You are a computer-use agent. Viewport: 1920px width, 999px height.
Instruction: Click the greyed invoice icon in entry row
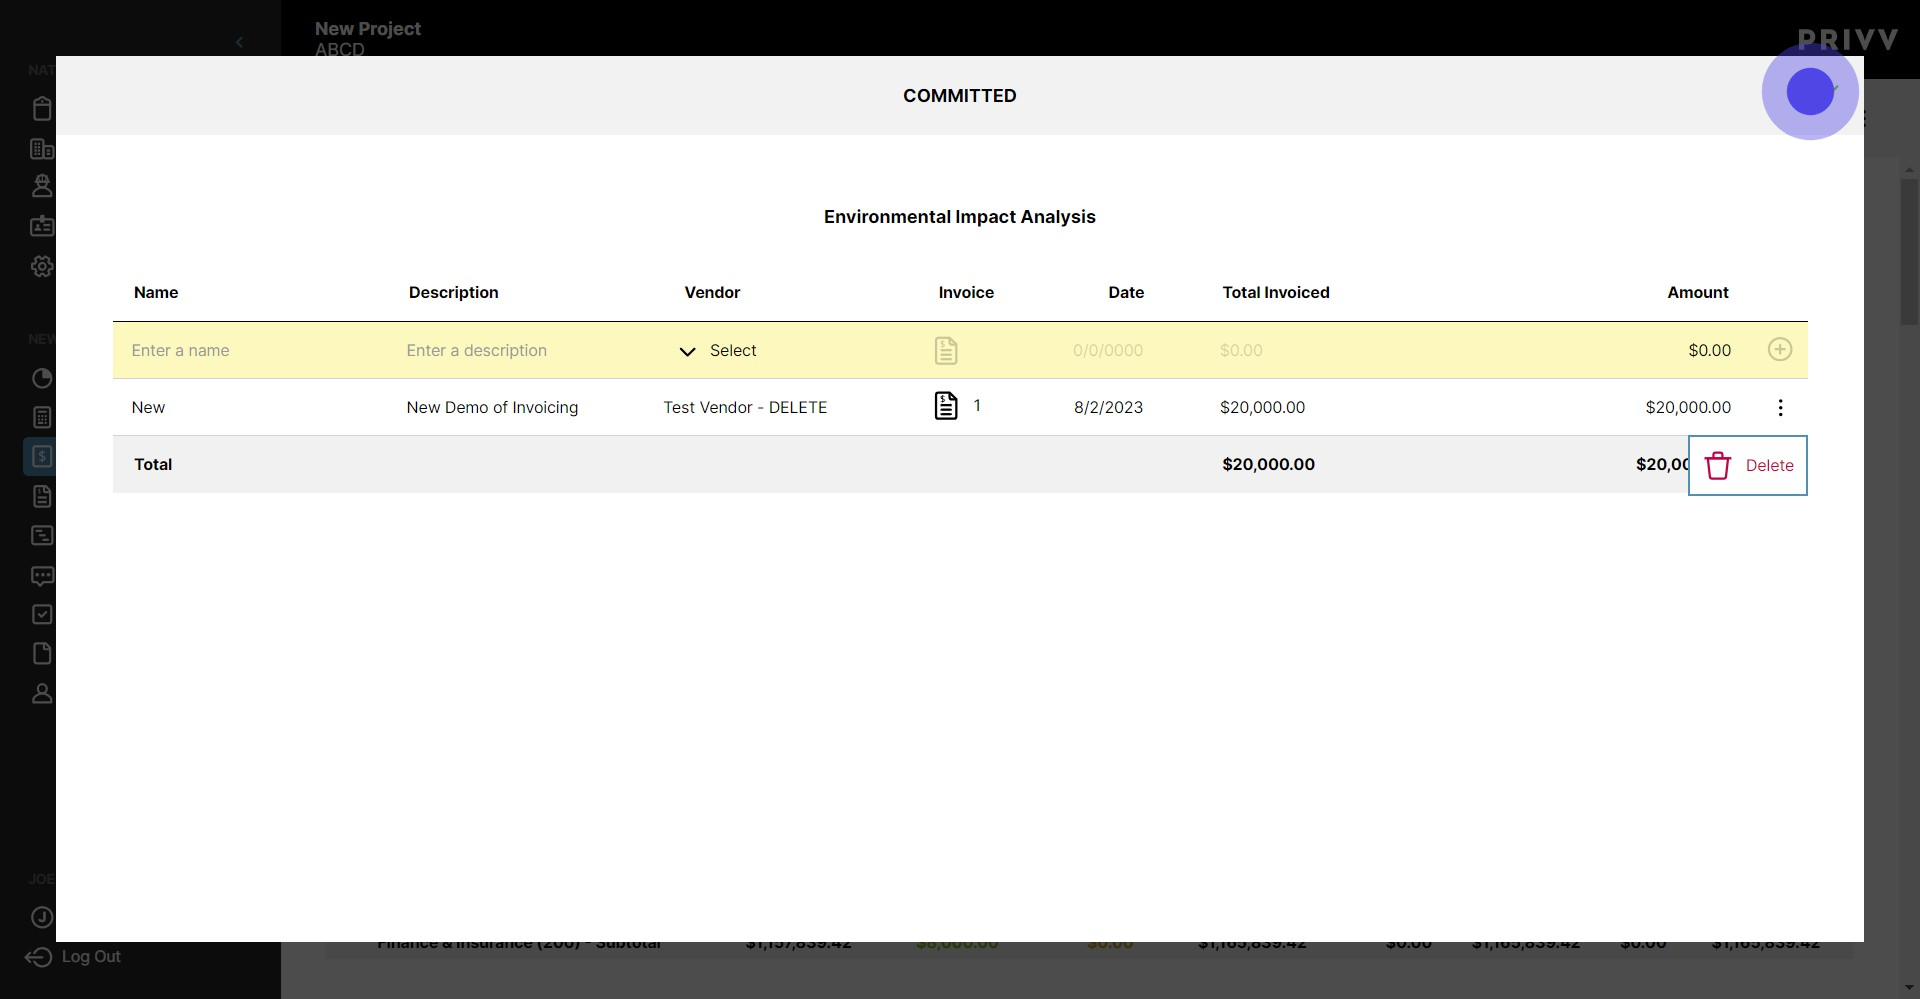coord(946,350)
